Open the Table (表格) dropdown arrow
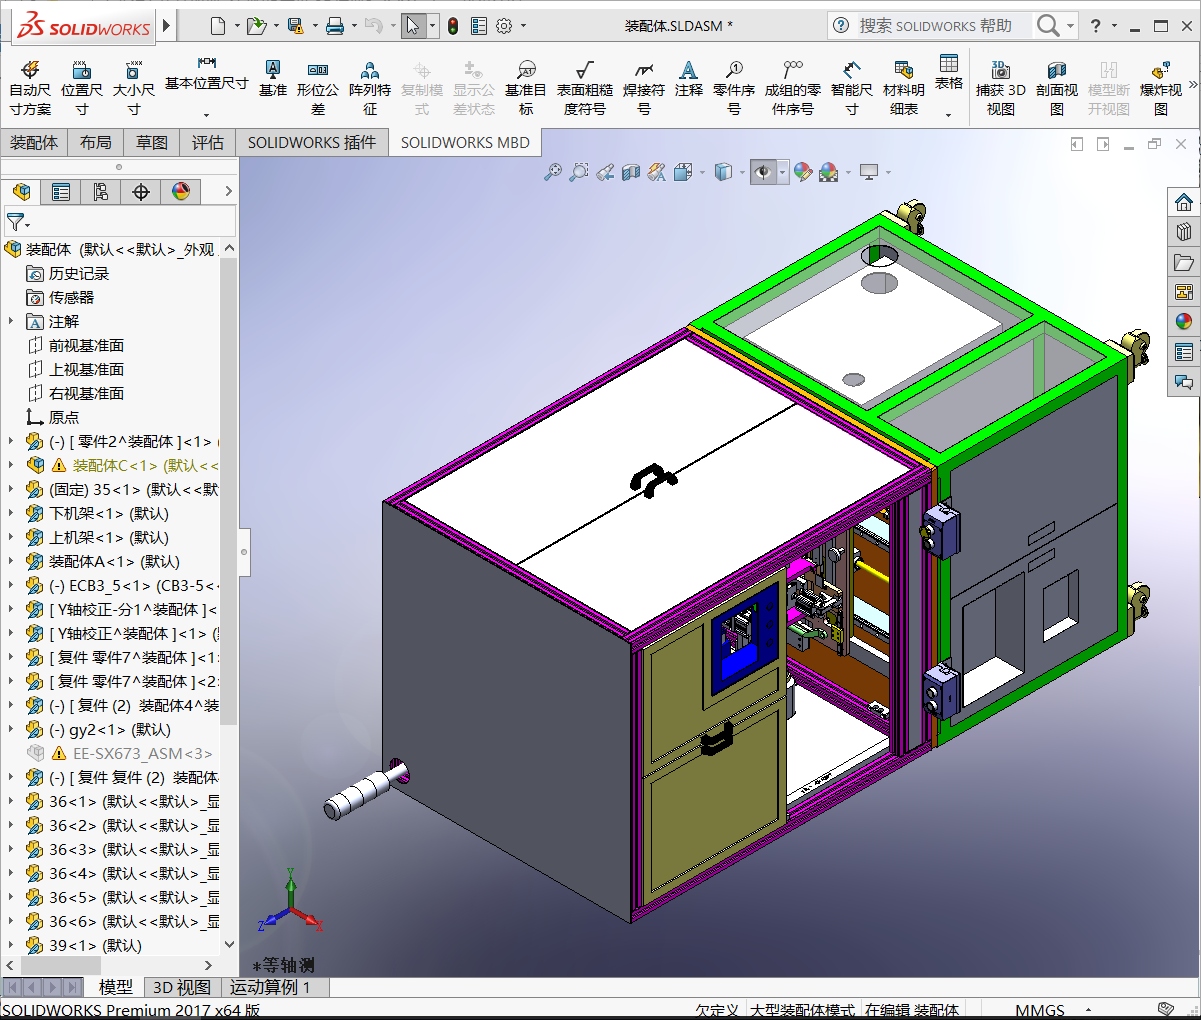This screenshot has width=1201, height=1020. click(x=948, y=115)
